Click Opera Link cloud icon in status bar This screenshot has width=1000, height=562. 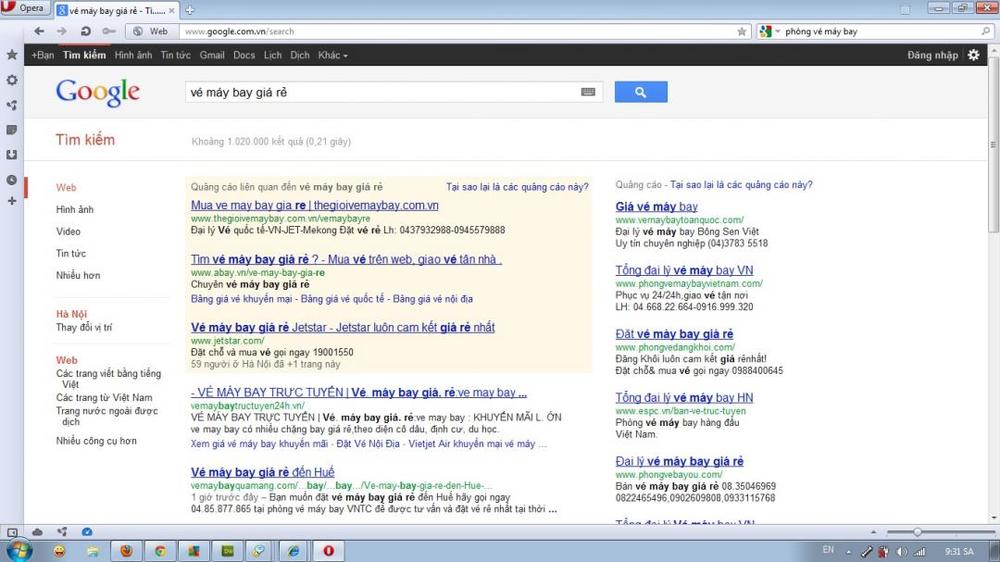point(37,532)
